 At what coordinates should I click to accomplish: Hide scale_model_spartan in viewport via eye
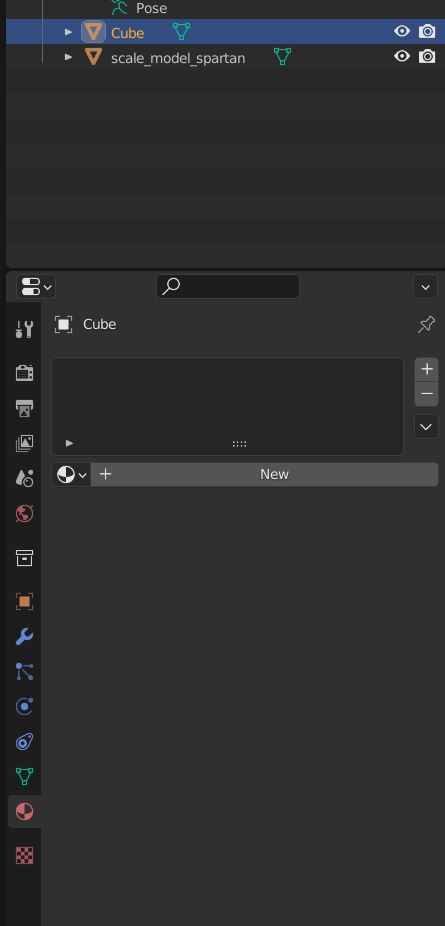402,57
